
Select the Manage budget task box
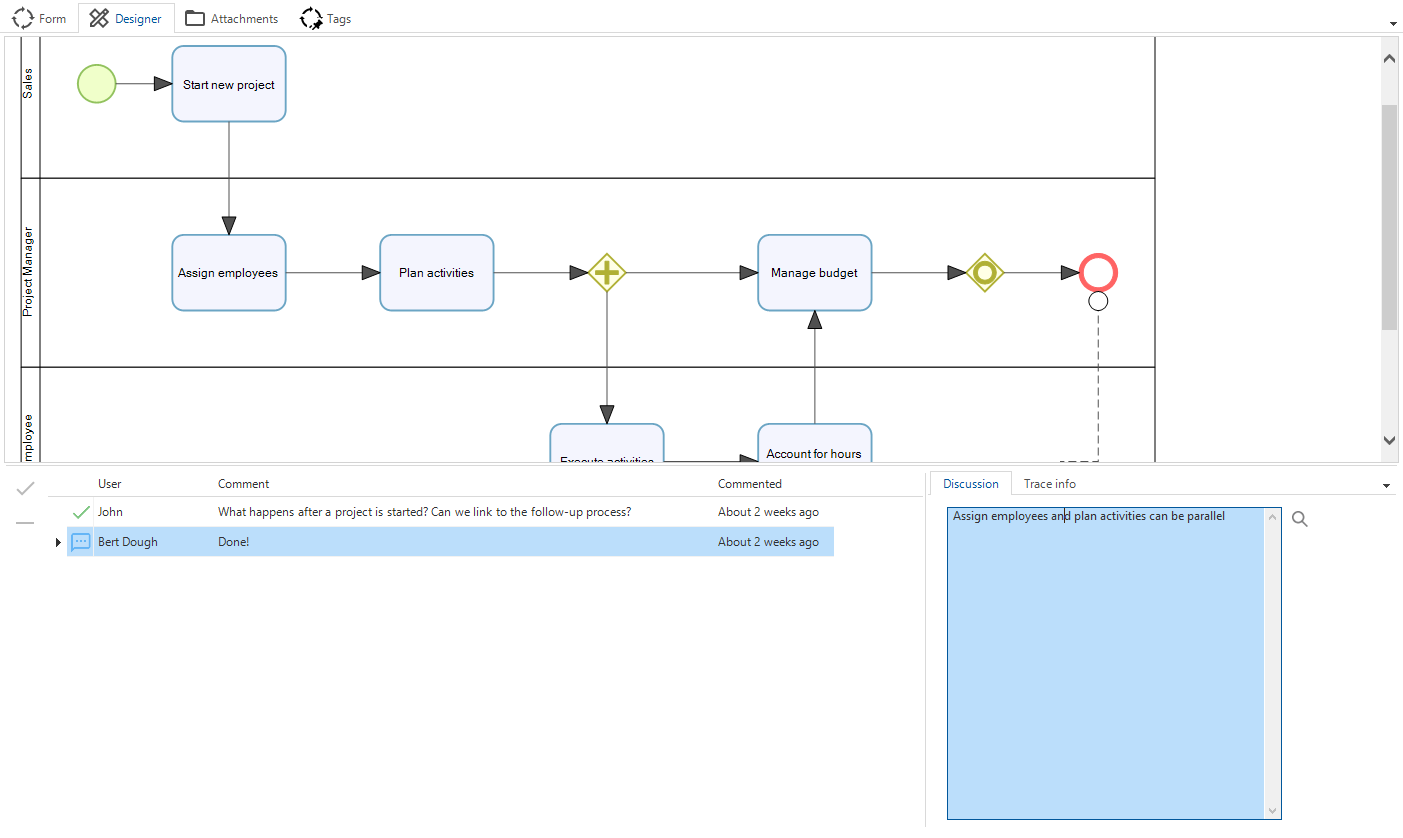pyautogui.click(x=814, y=272)
